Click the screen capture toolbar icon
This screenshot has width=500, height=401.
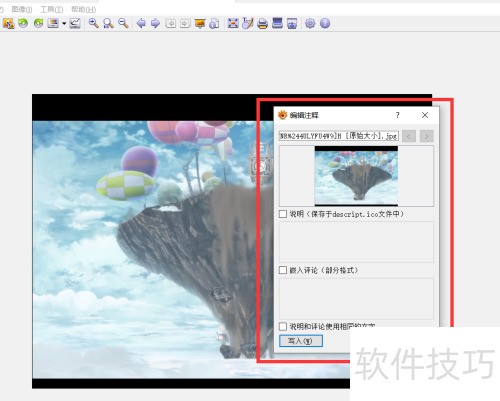(292, 23)
